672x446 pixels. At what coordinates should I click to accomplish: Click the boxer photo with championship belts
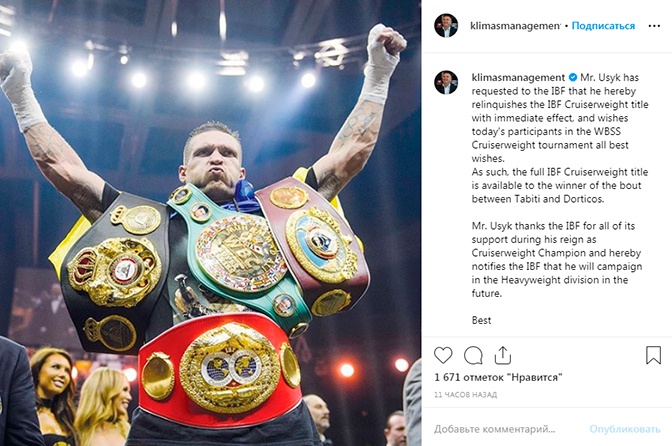(x=210, y=223)
